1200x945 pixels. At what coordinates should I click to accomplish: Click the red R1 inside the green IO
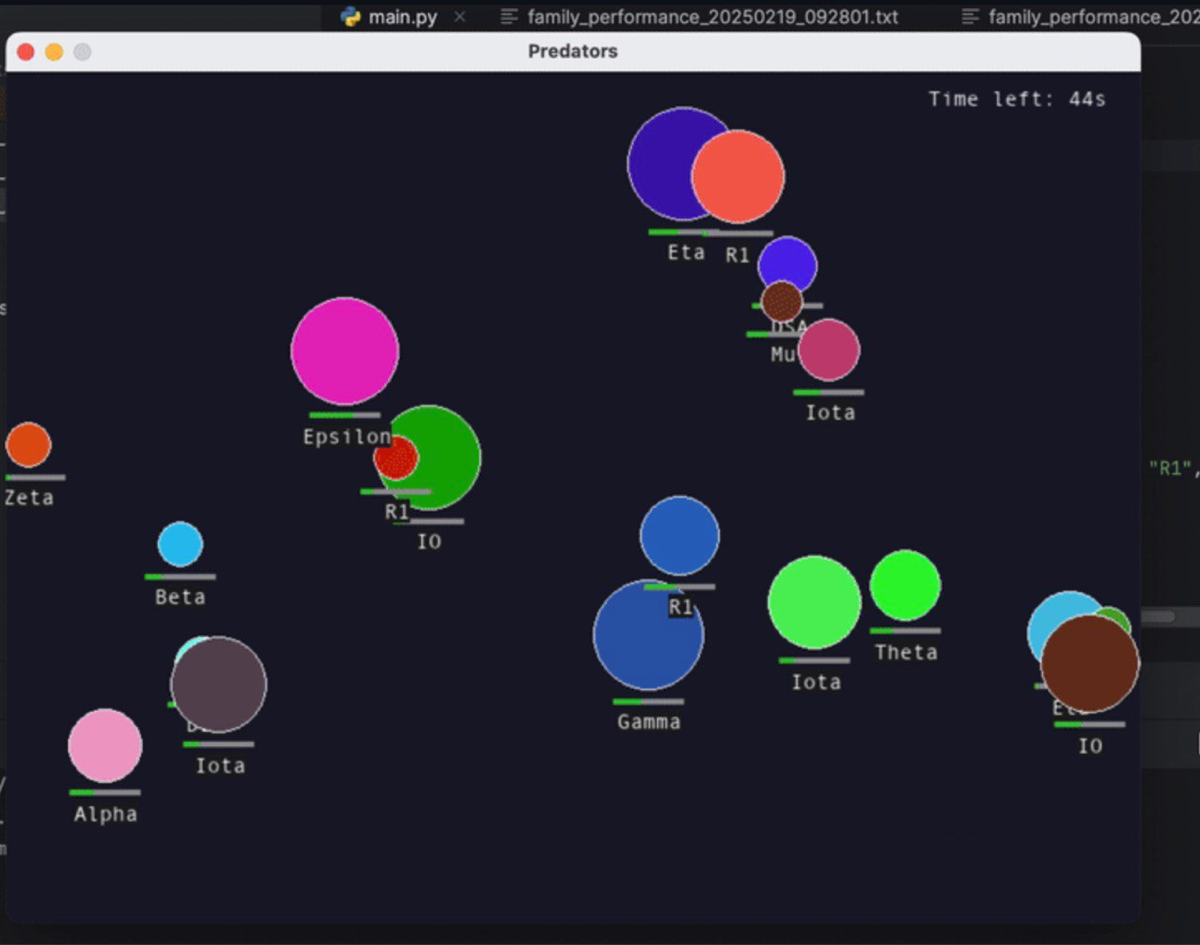coord(397,459)
